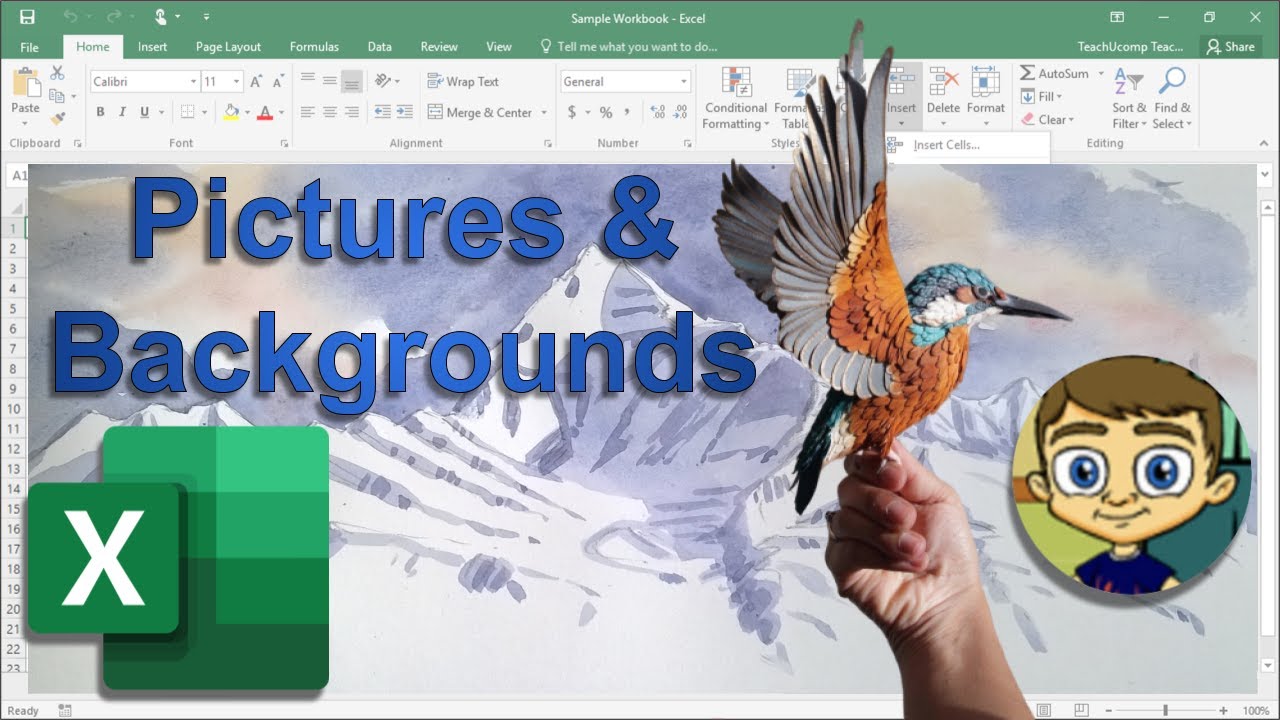
Task: Toggle Italic formatting
Action: pyautogui.click(x=123, y=112)
